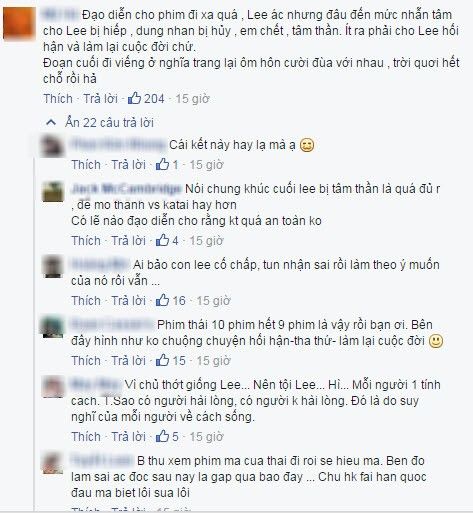Click the smiley emoji after 'hay lạ mà ạ'
This screenshot has width=473, height=513.
(307, 145)
